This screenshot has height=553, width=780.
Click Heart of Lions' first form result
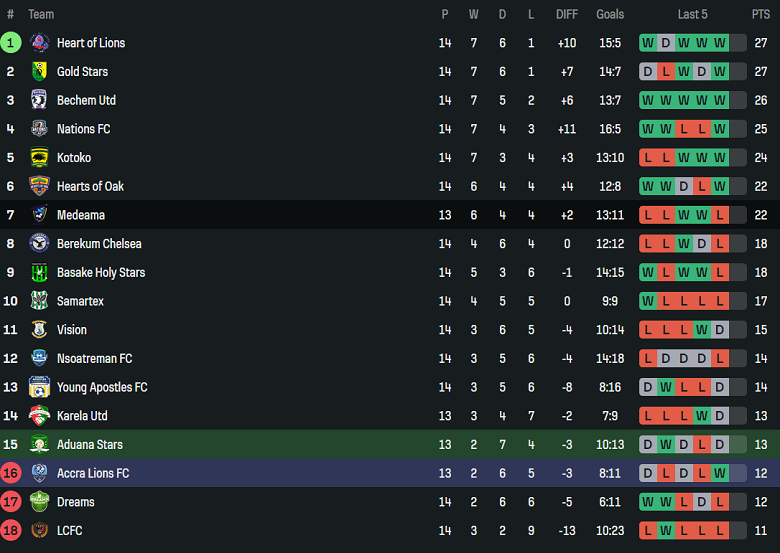click(x=648, y=43)
